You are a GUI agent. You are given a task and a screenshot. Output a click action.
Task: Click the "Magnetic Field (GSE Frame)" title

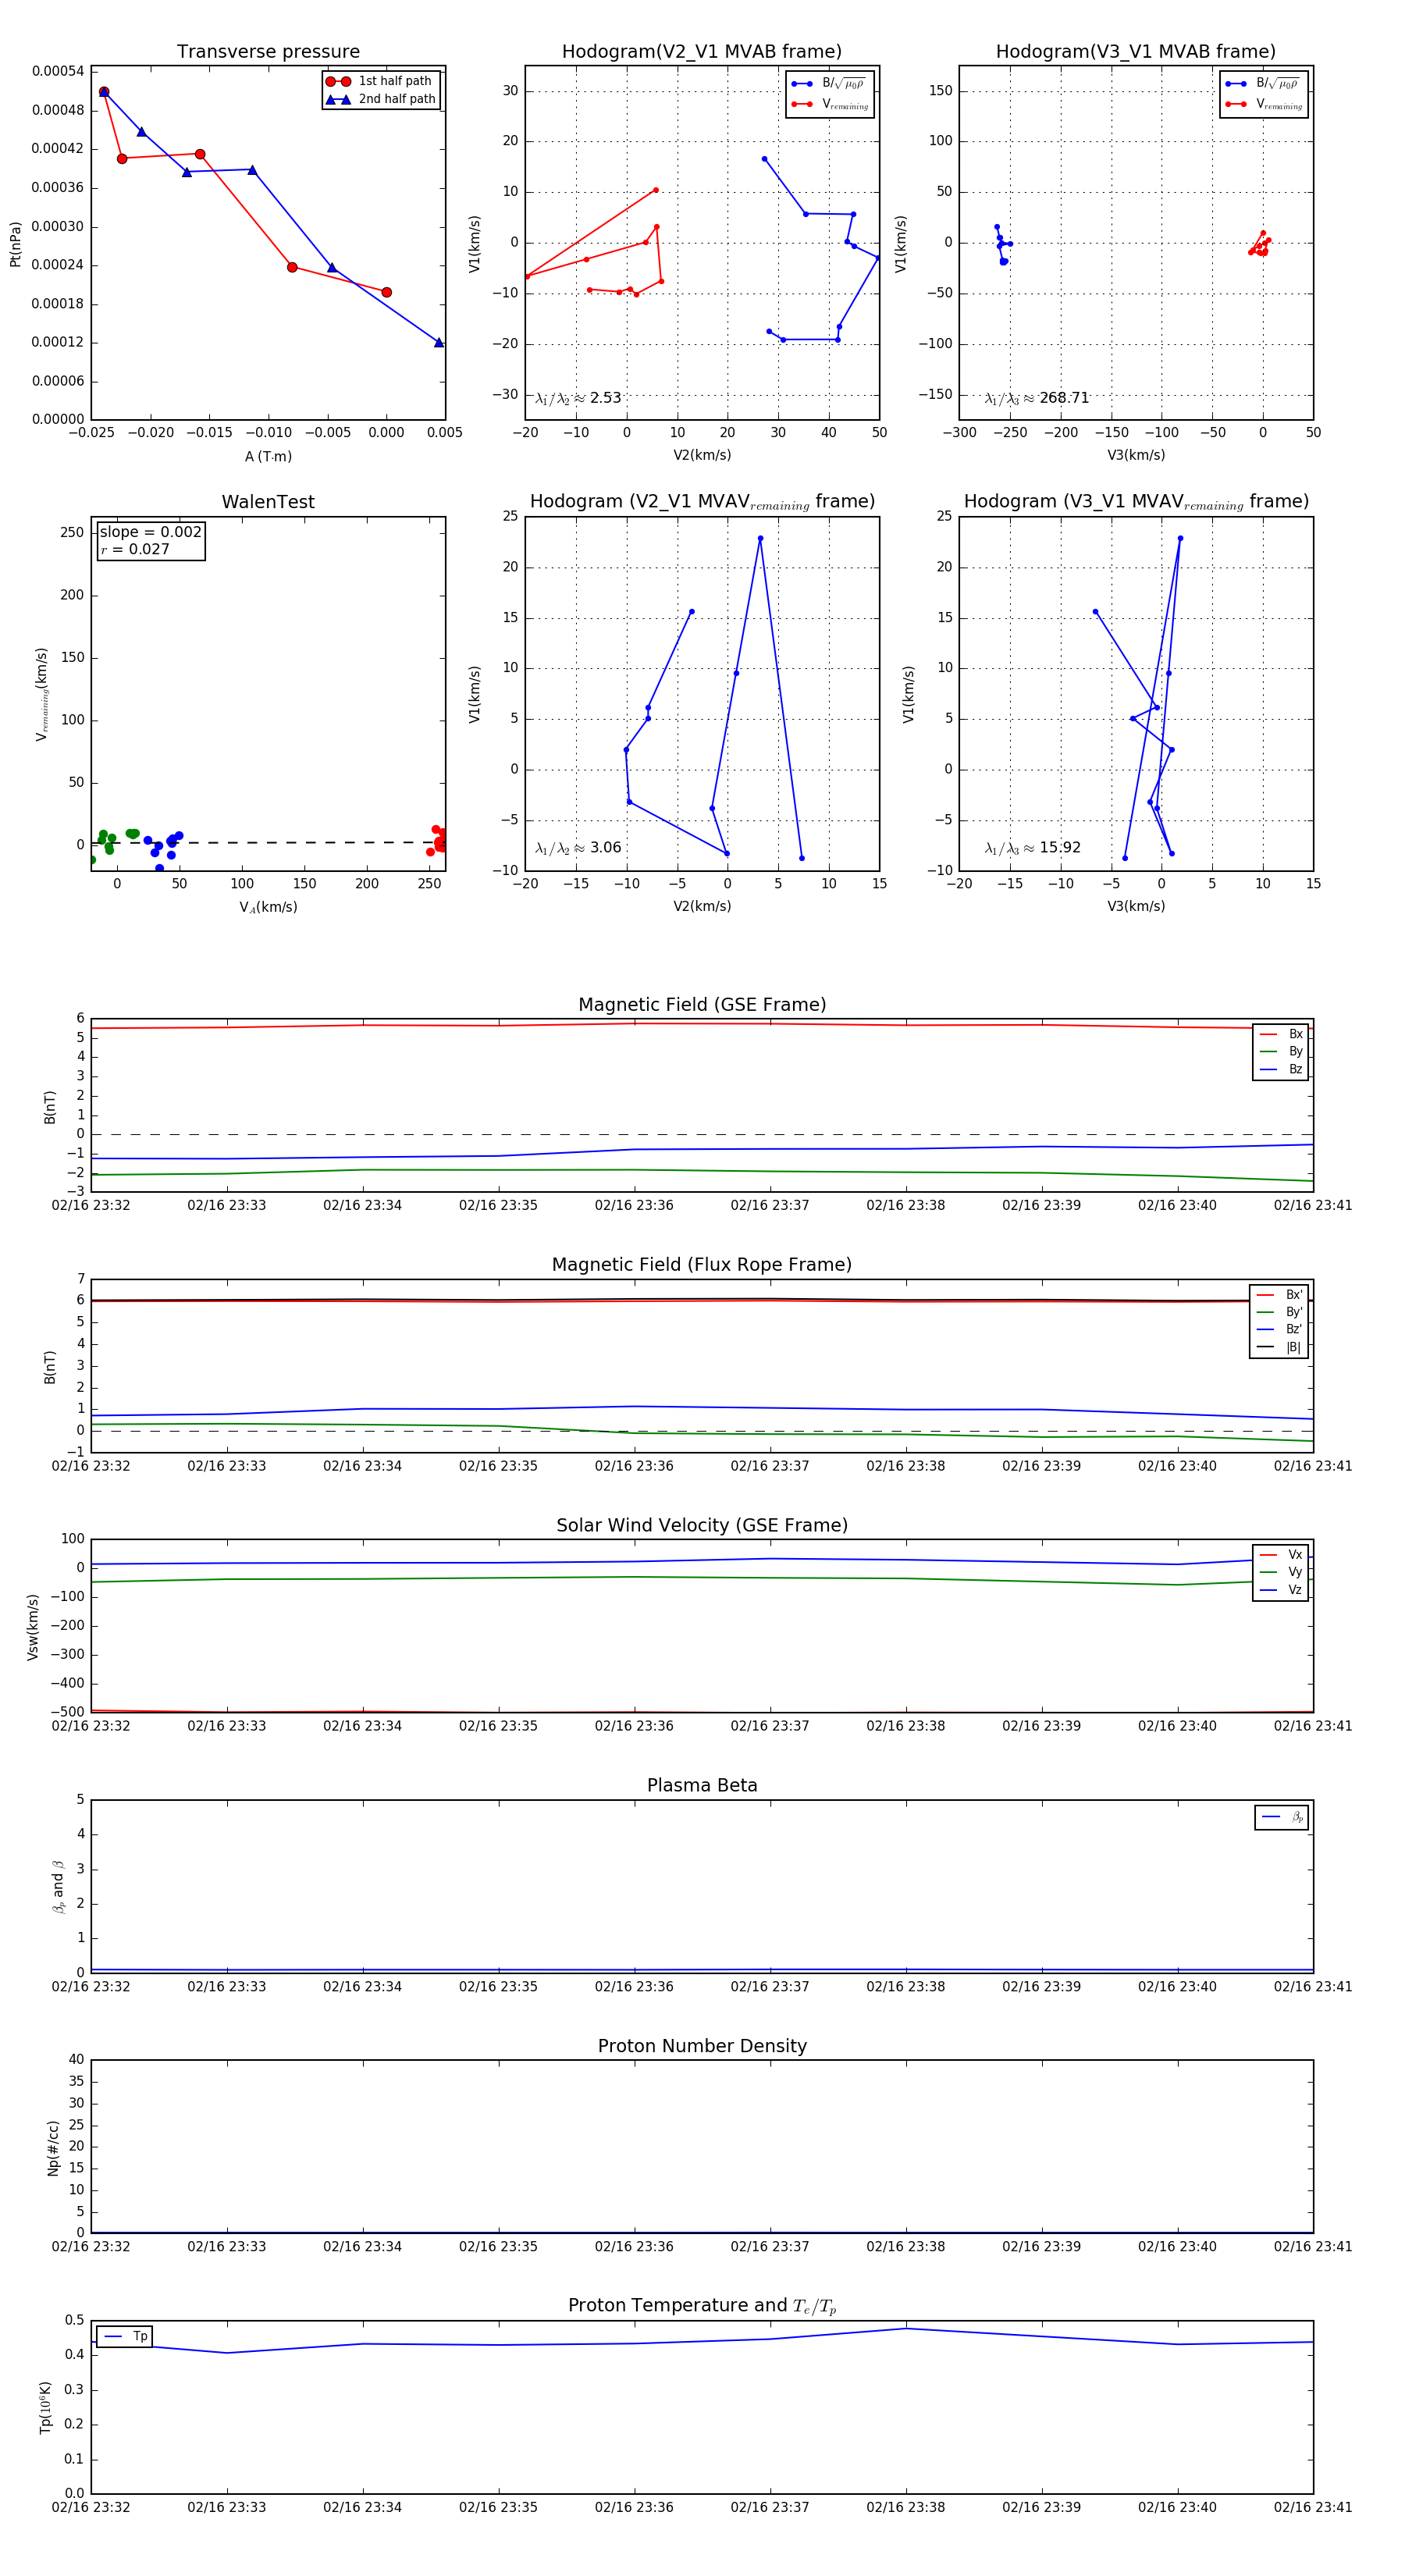(x=702, y=1005)
